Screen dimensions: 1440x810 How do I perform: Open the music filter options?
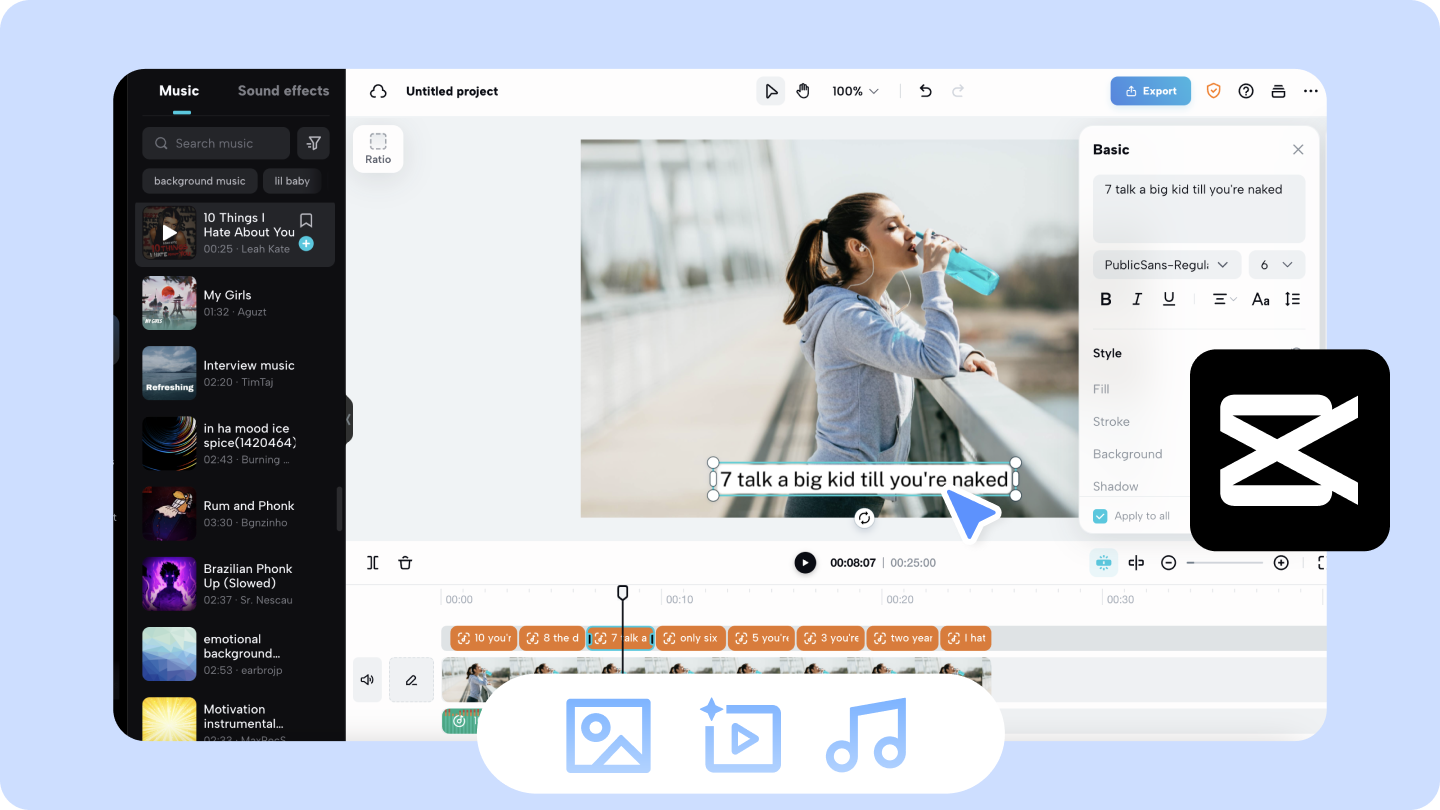point(313,143)
